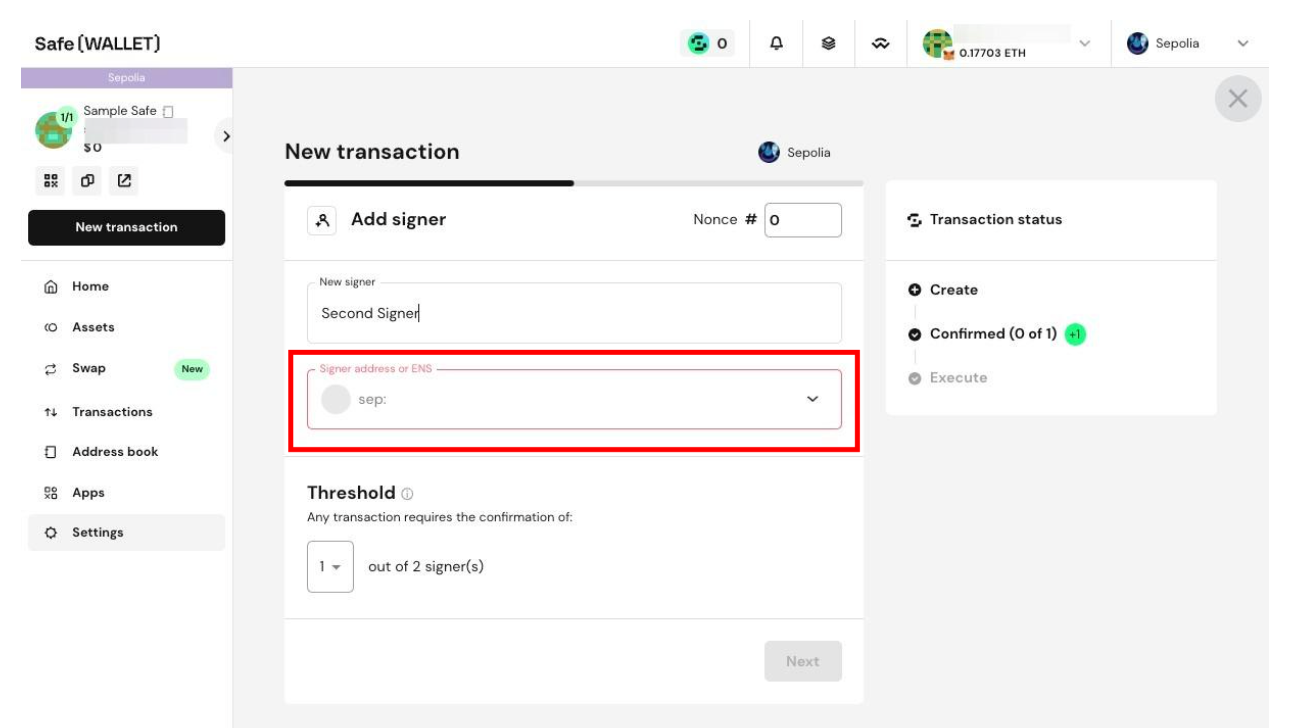Click the Sample Safe avatar in sidebar
Screen dimensions: 1312x728
[53, 130]
